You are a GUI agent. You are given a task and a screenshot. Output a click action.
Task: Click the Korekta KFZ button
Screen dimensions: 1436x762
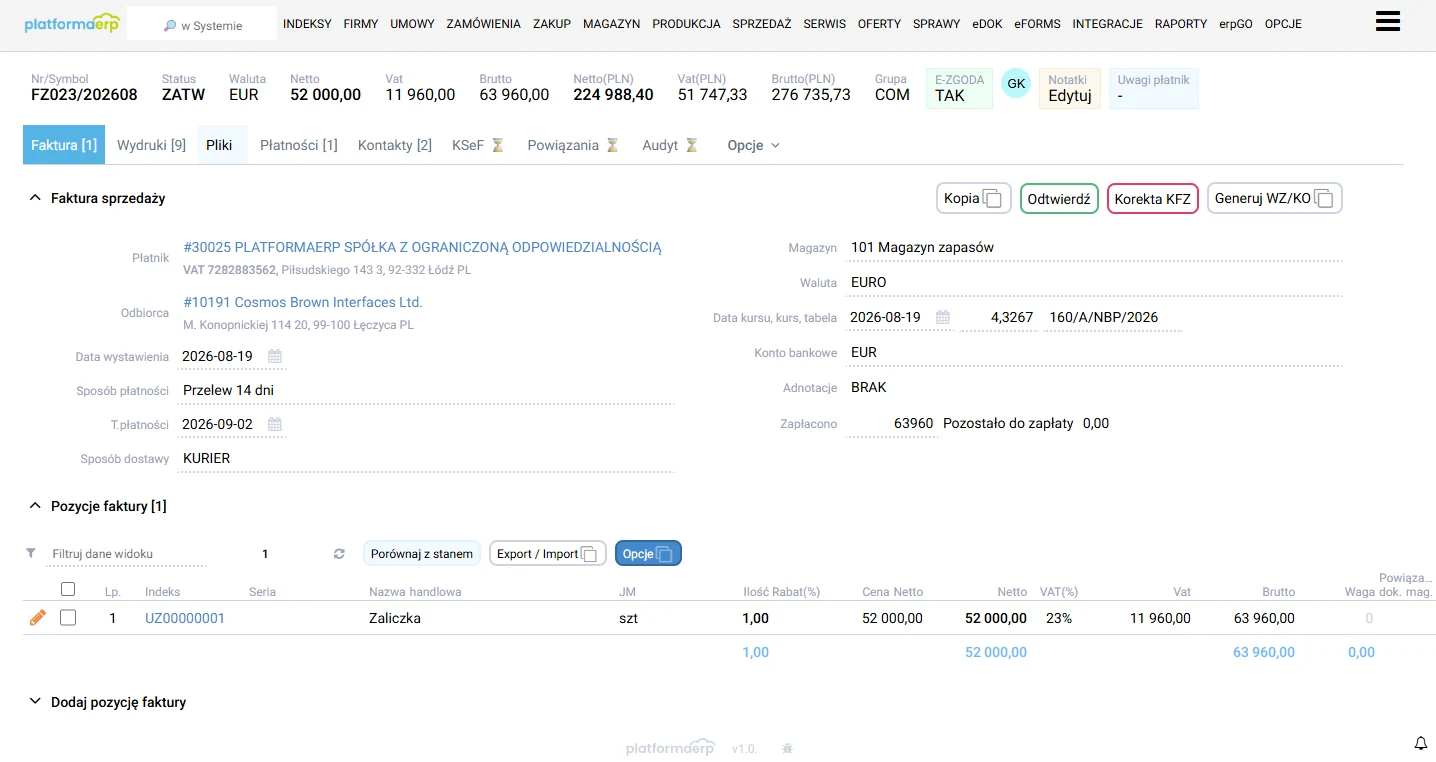pos(1152,198)
